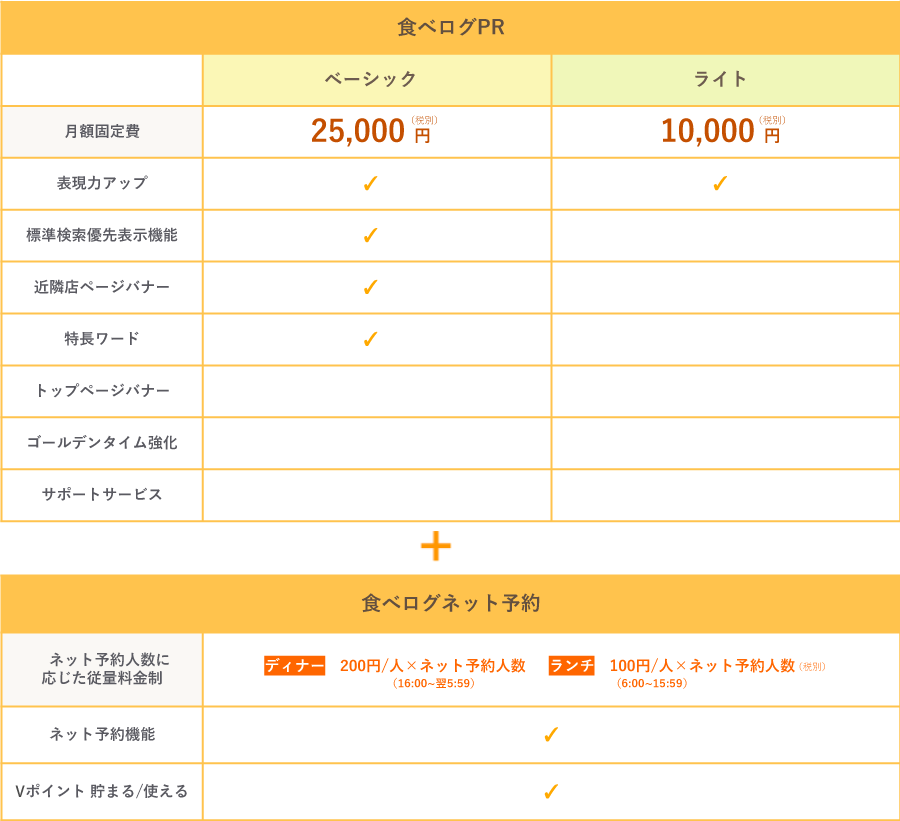Click the 食べログPR header banner
900x821 pixels.
tap(450, 27)
